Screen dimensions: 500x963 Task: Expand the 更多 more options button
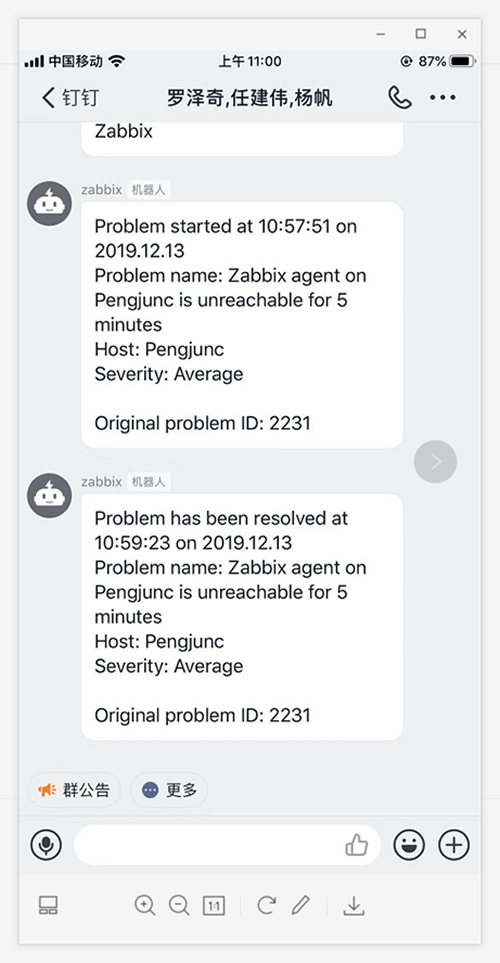pos(170,790)
